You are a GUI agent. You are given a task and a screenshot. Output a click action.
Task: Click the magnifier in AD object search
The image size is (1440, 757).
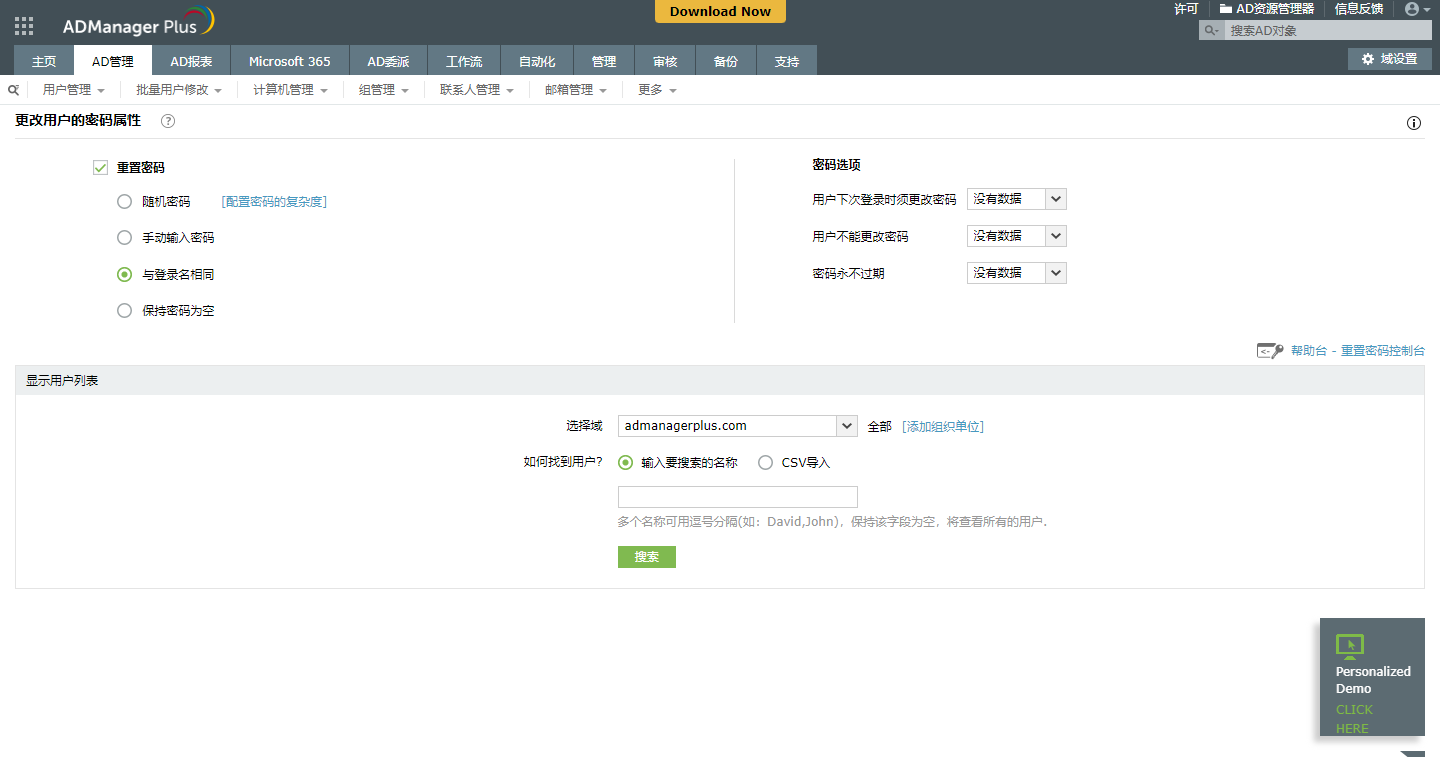coord(1211,31)
